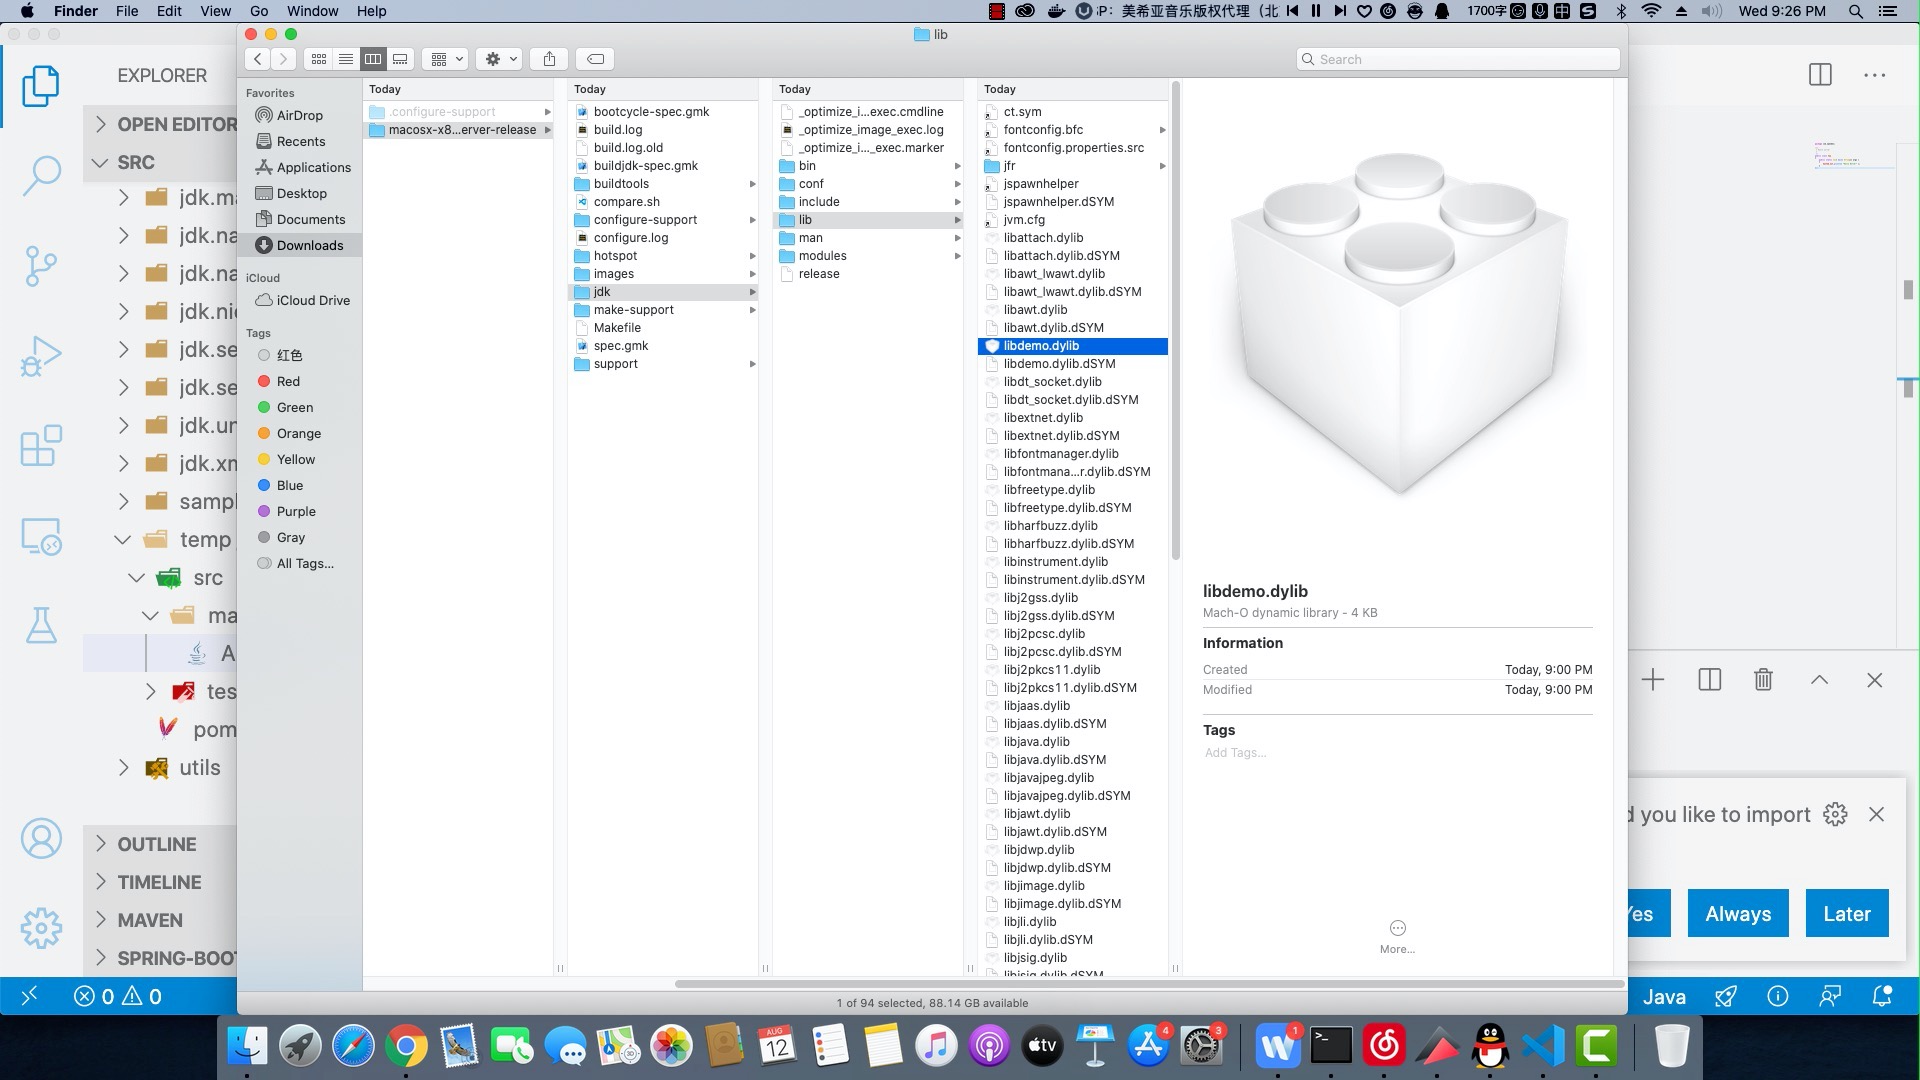Open Finder action gear dropdown

coord(499,59)
